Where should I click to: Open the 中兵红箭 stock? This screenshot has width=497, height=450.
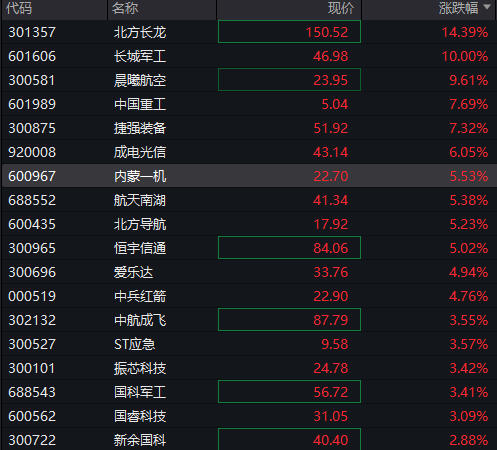click(x=140, y=296)
